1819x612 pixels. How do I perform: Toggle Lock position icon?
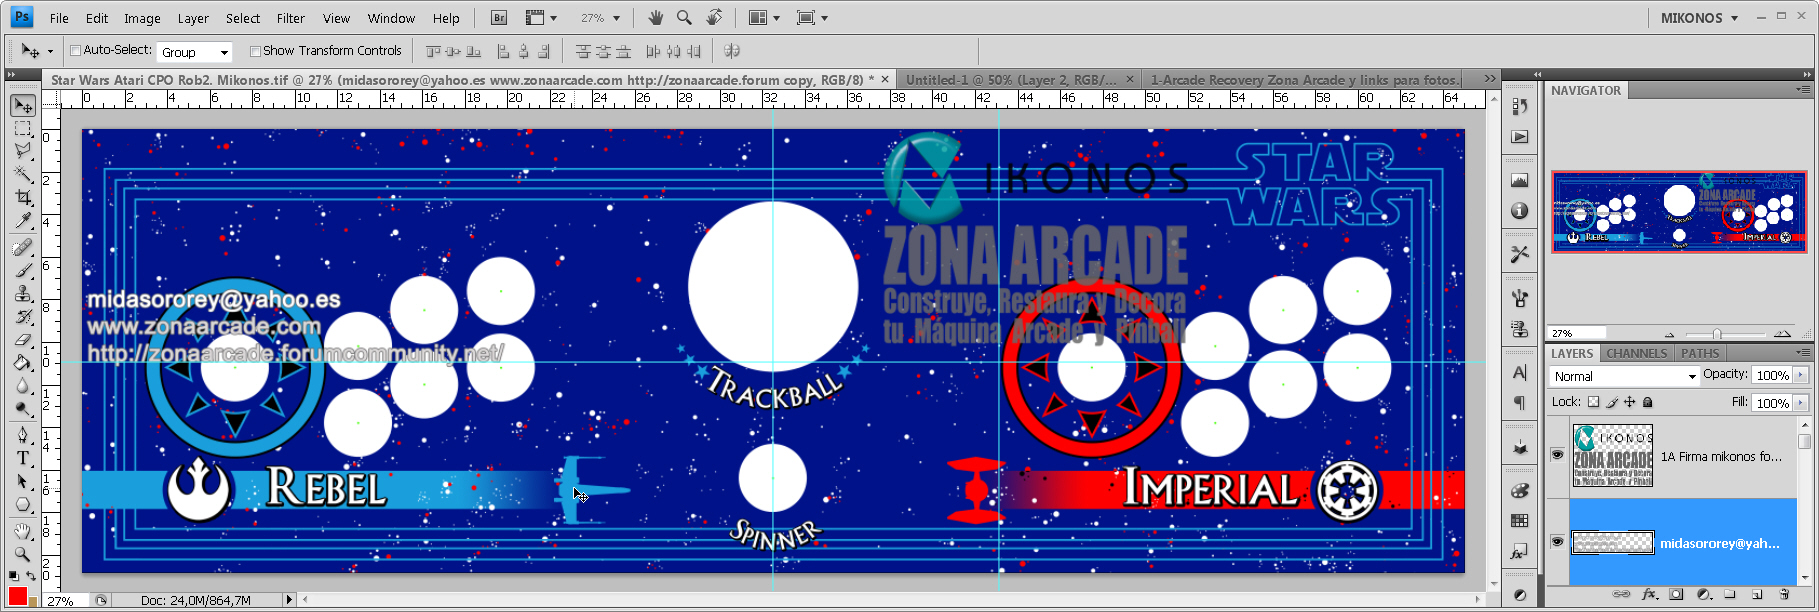(1630, 402)
